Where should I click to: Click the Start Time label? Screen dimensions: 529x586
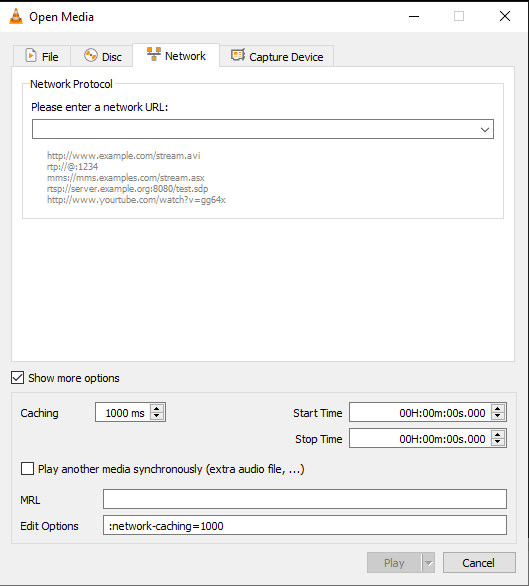[317, 413]
